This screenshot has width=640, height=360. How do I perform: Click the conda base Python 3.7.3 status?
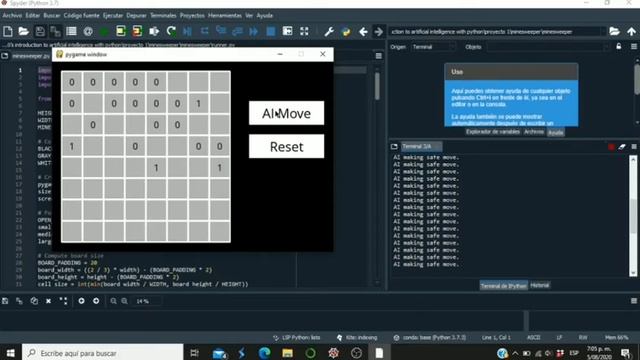coord(430,338)
